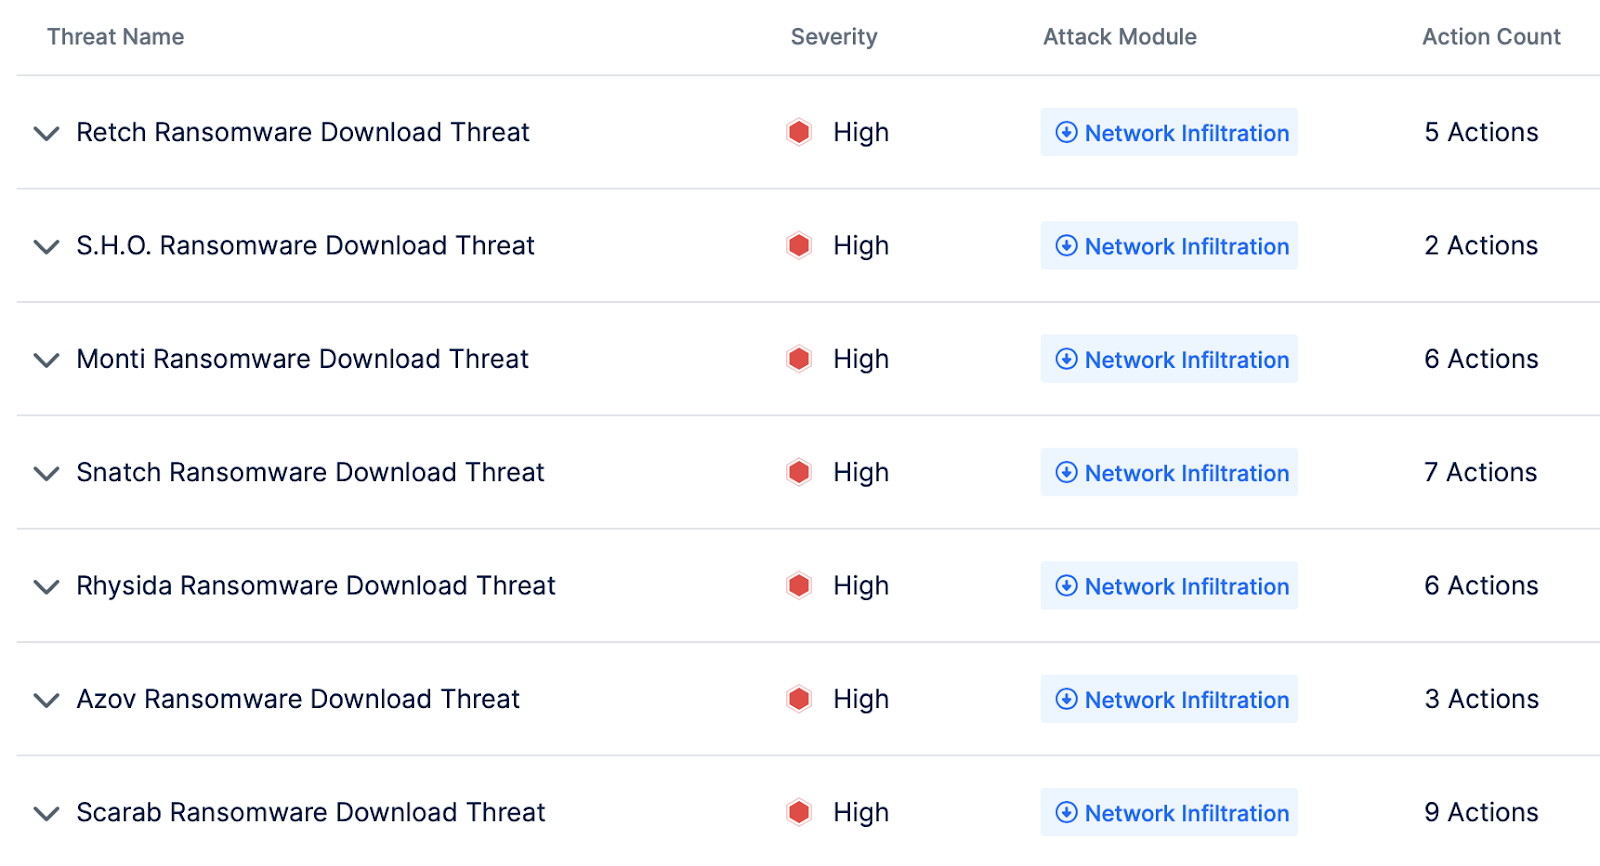Image resolution: width=1600 pixels, height=866 pixels.
Task: Open Azov Ransomware Download Threat name
Action: [x=298, y=699]
